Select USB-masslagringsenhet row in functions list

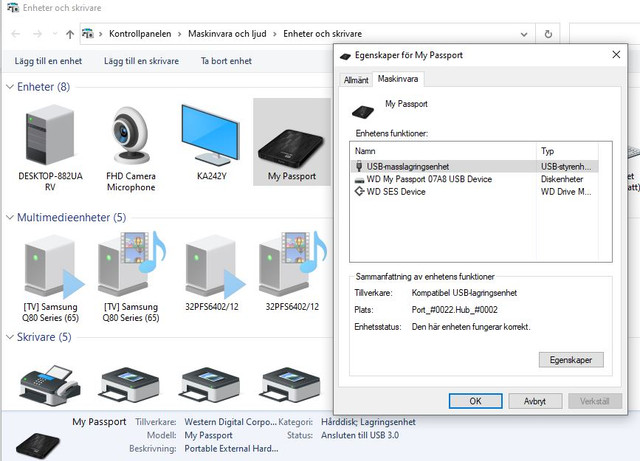click(x=474, y=166)
